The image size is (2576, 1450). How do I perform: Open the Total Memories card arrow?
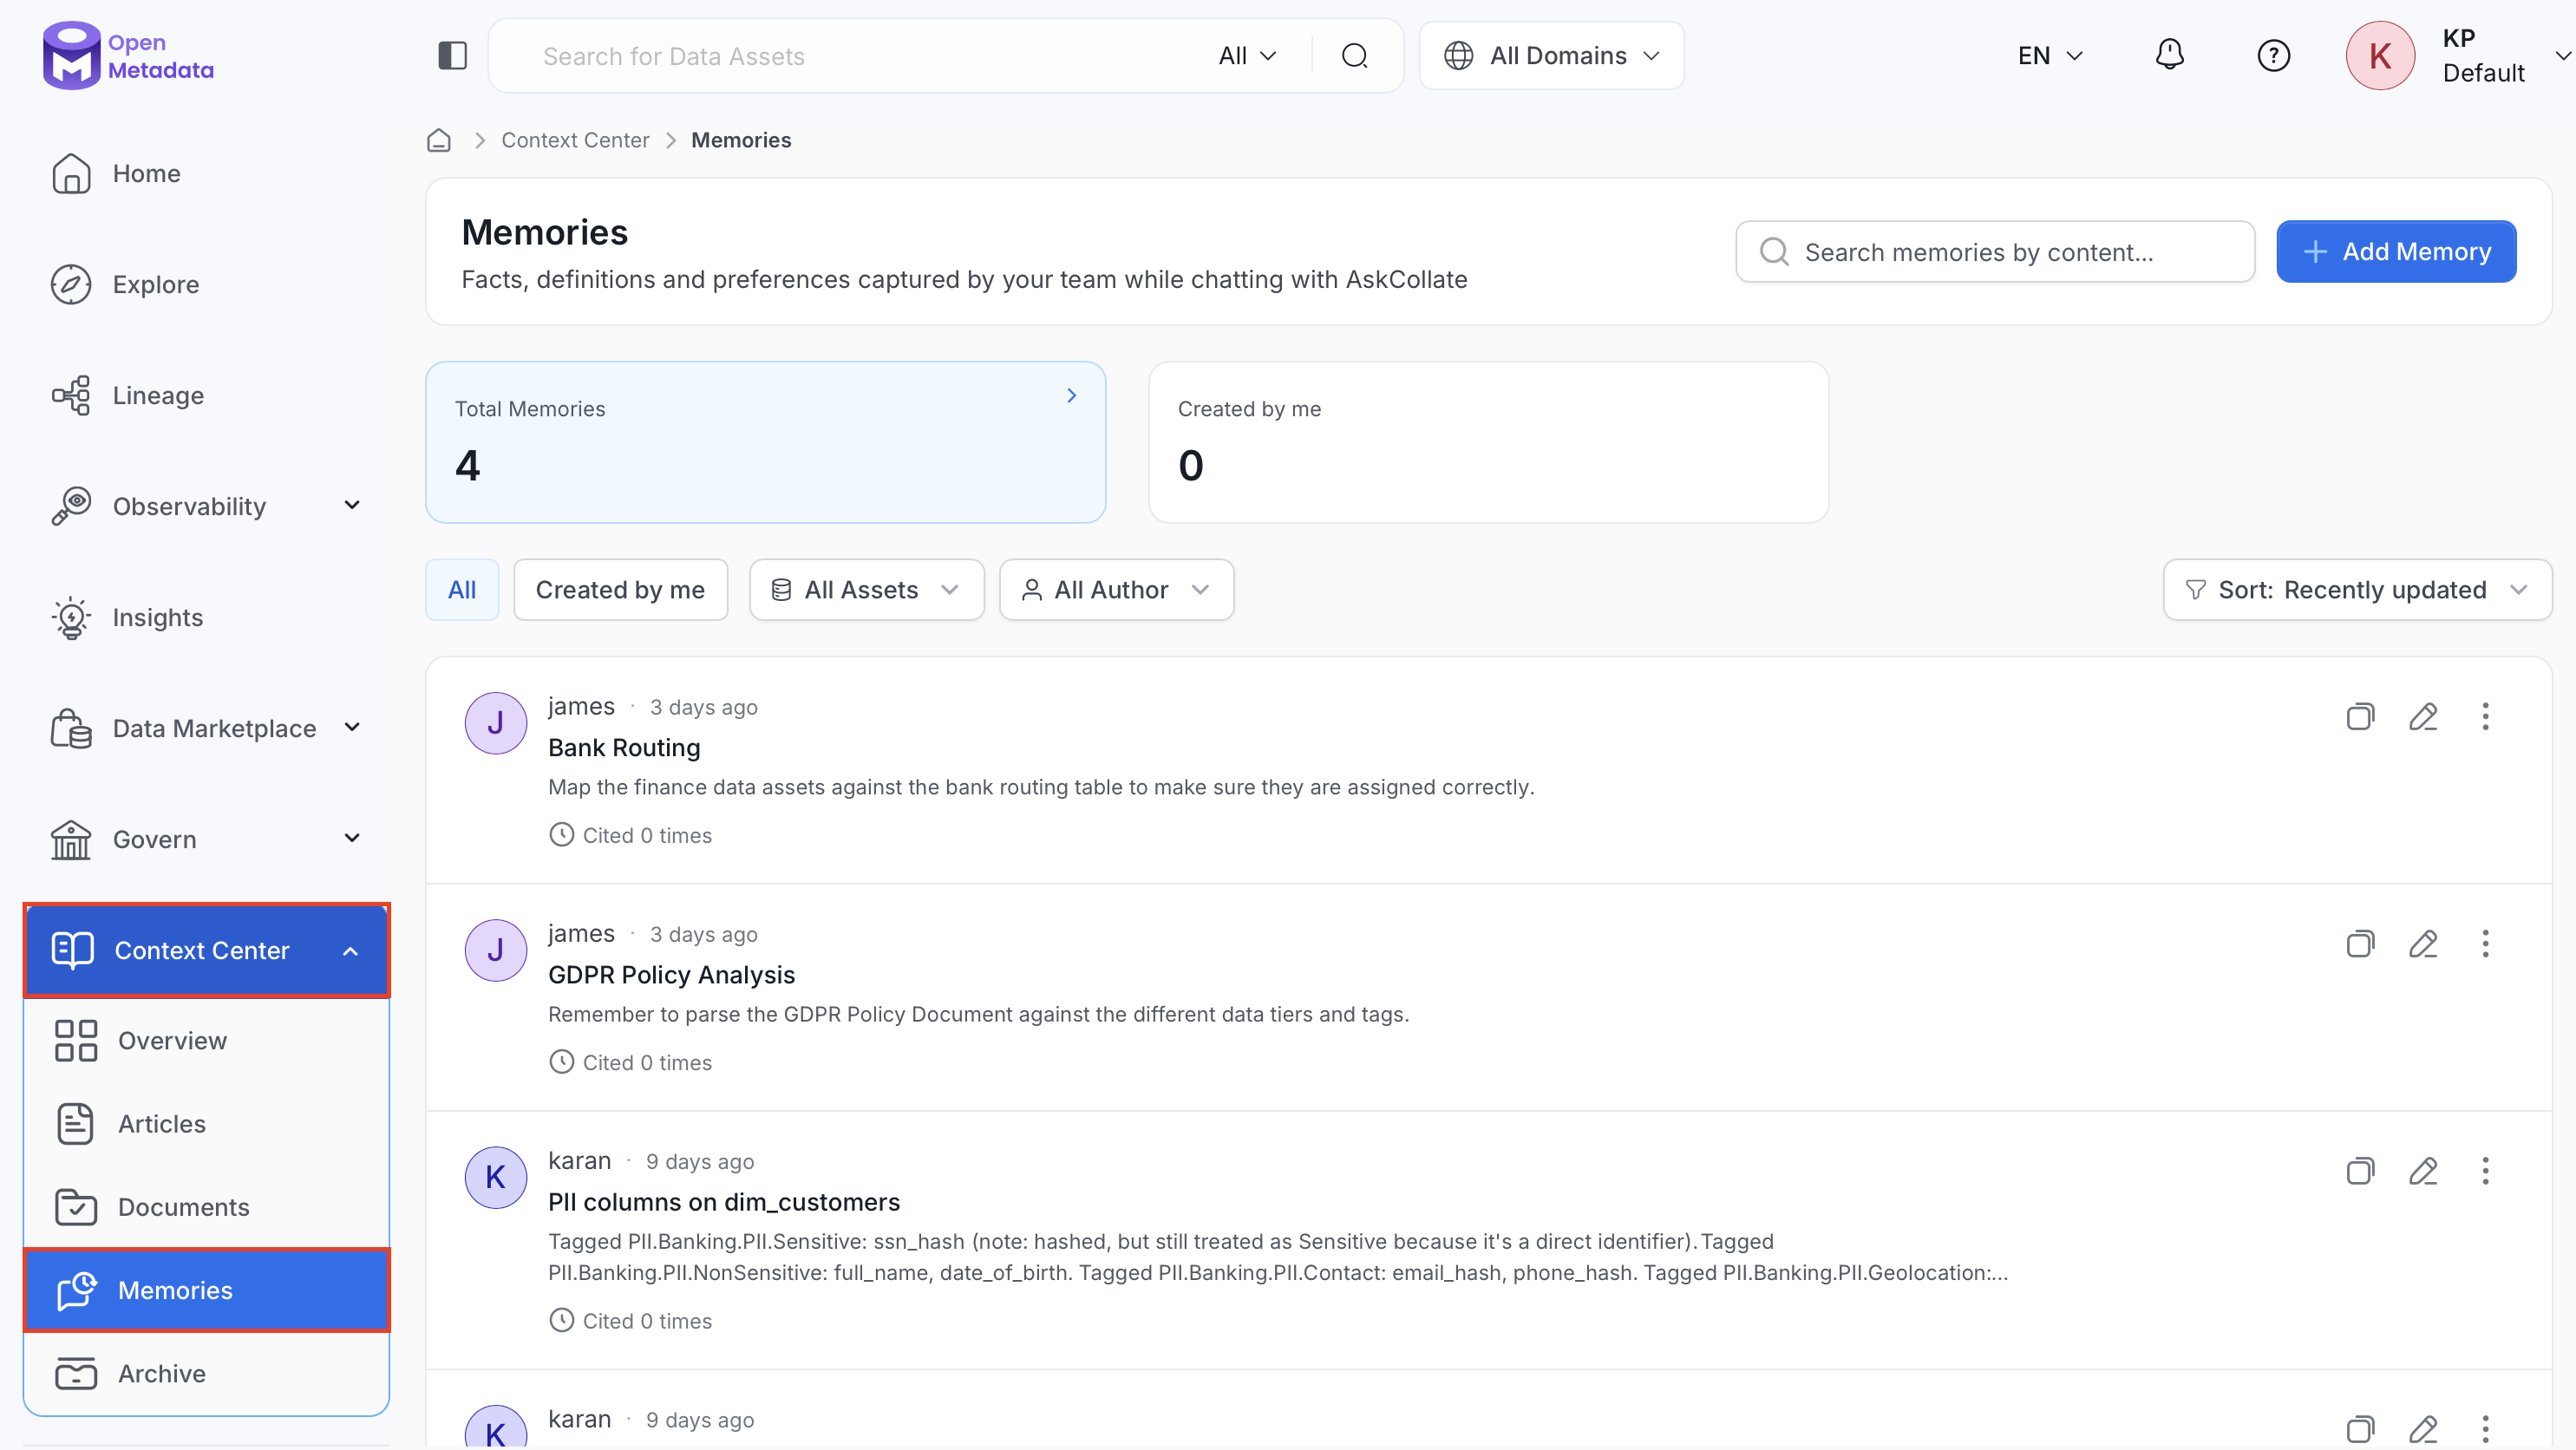pyautogui.click(x=1071, y=396)
